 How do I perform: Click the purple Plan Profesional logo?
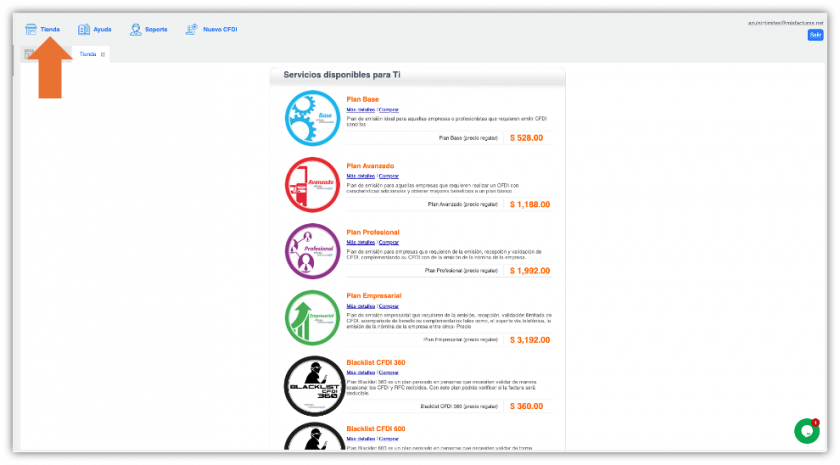[312, 251]
